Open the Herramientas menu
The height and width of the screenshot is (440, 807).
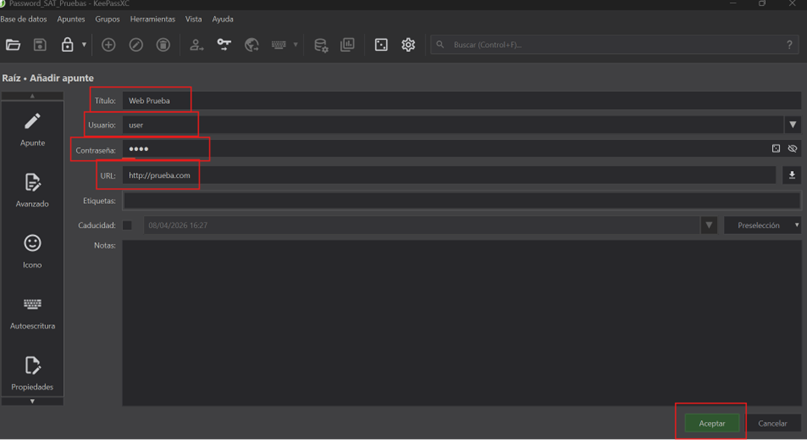click(x=152, y=19)
